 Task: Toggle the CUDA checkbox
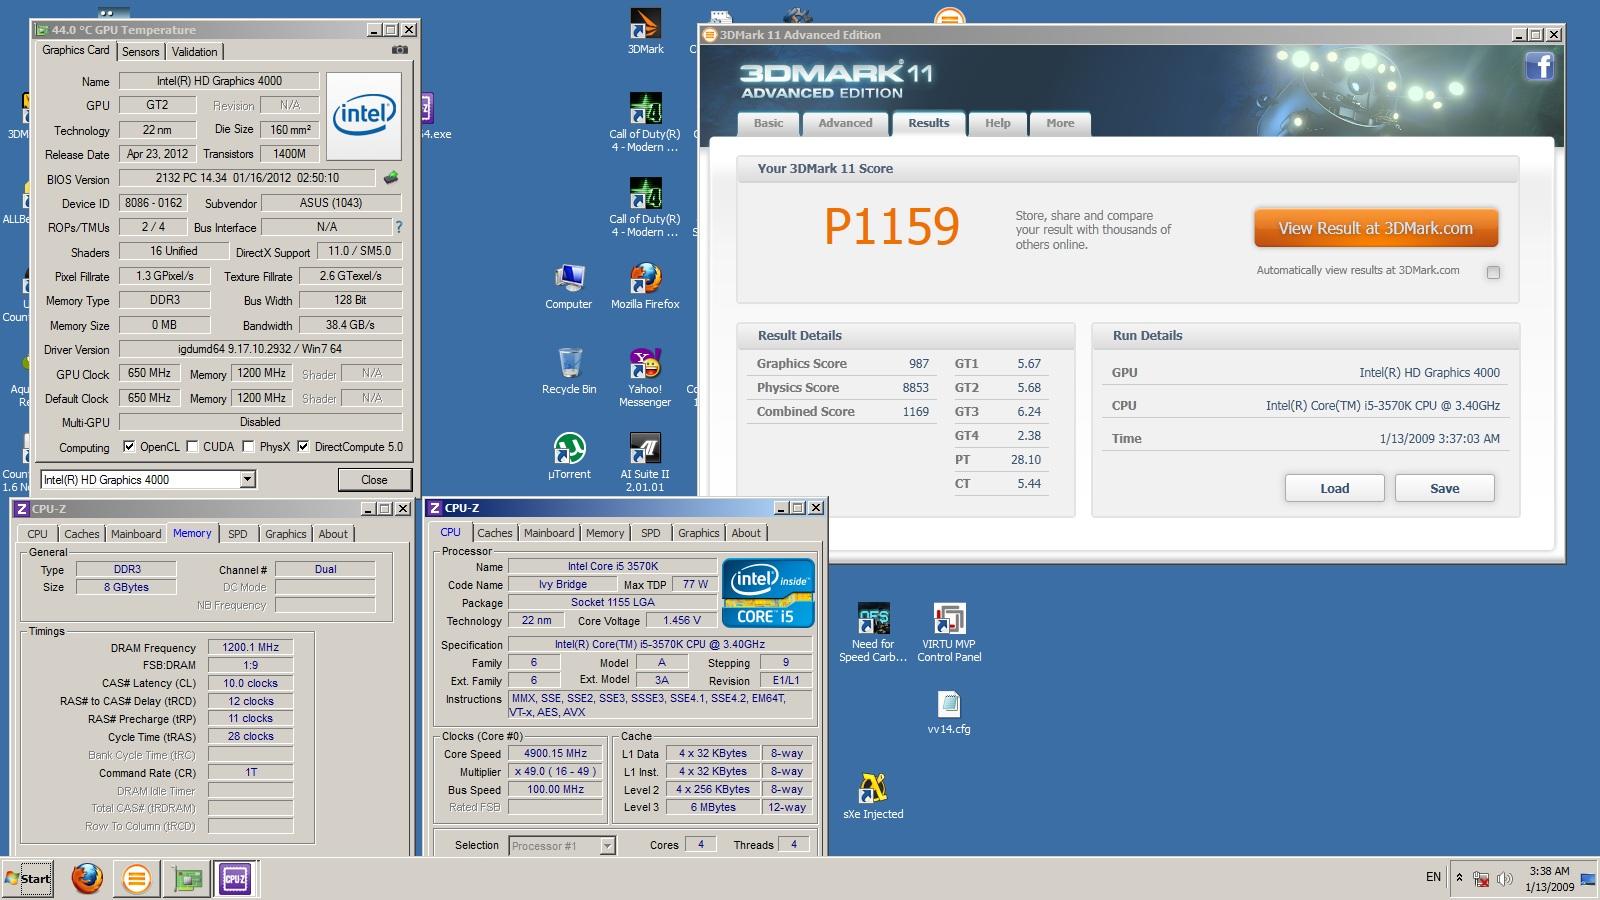[192, 447]
